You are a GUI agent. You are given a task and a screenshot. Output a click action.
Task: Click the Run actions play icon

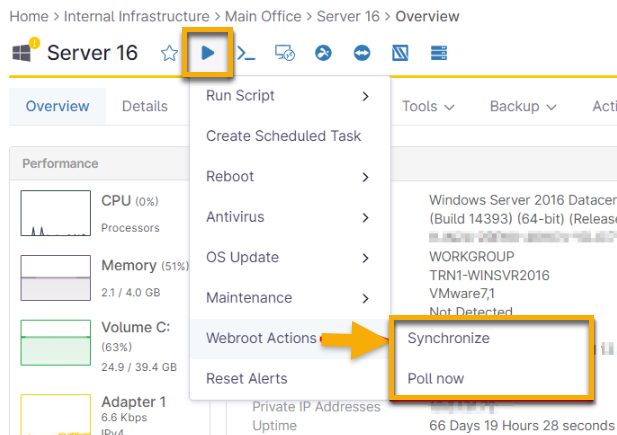tap(208, 53)
